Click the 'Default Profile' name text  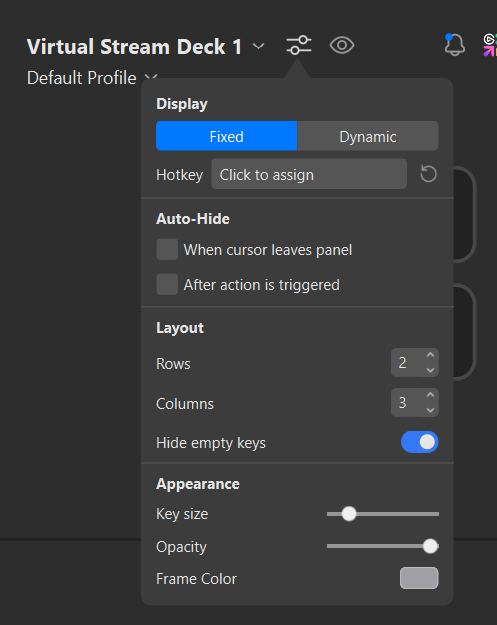pyautogui.click(x=82, y=78)
